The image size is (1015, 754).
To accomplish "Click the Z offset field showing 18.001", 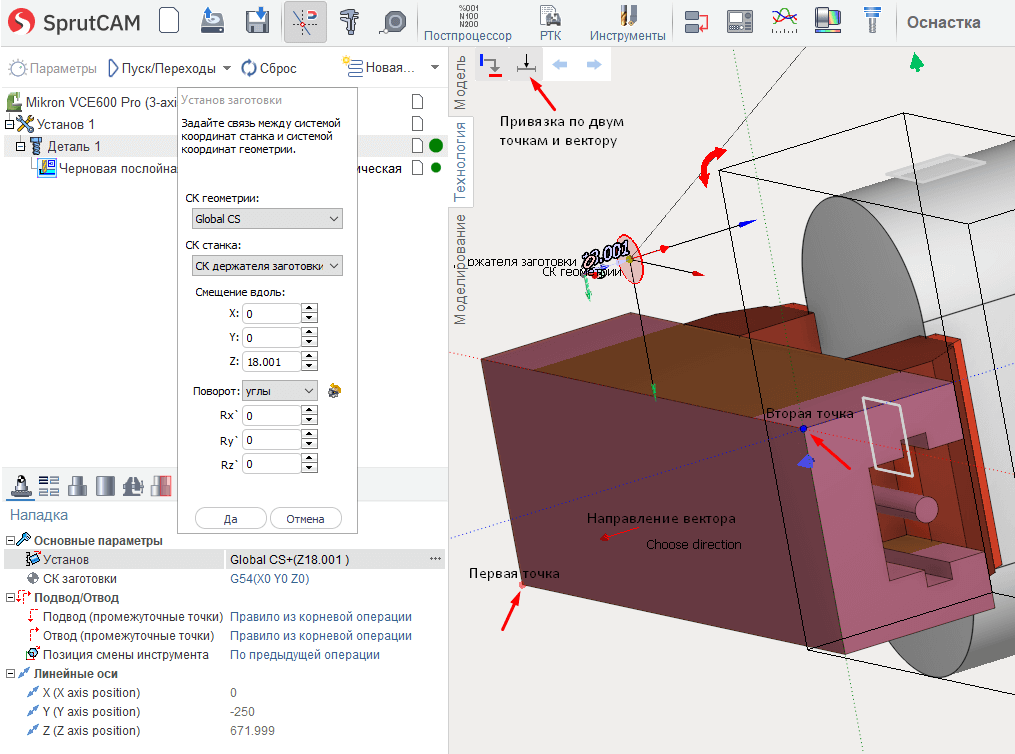I will click(272, 362).
